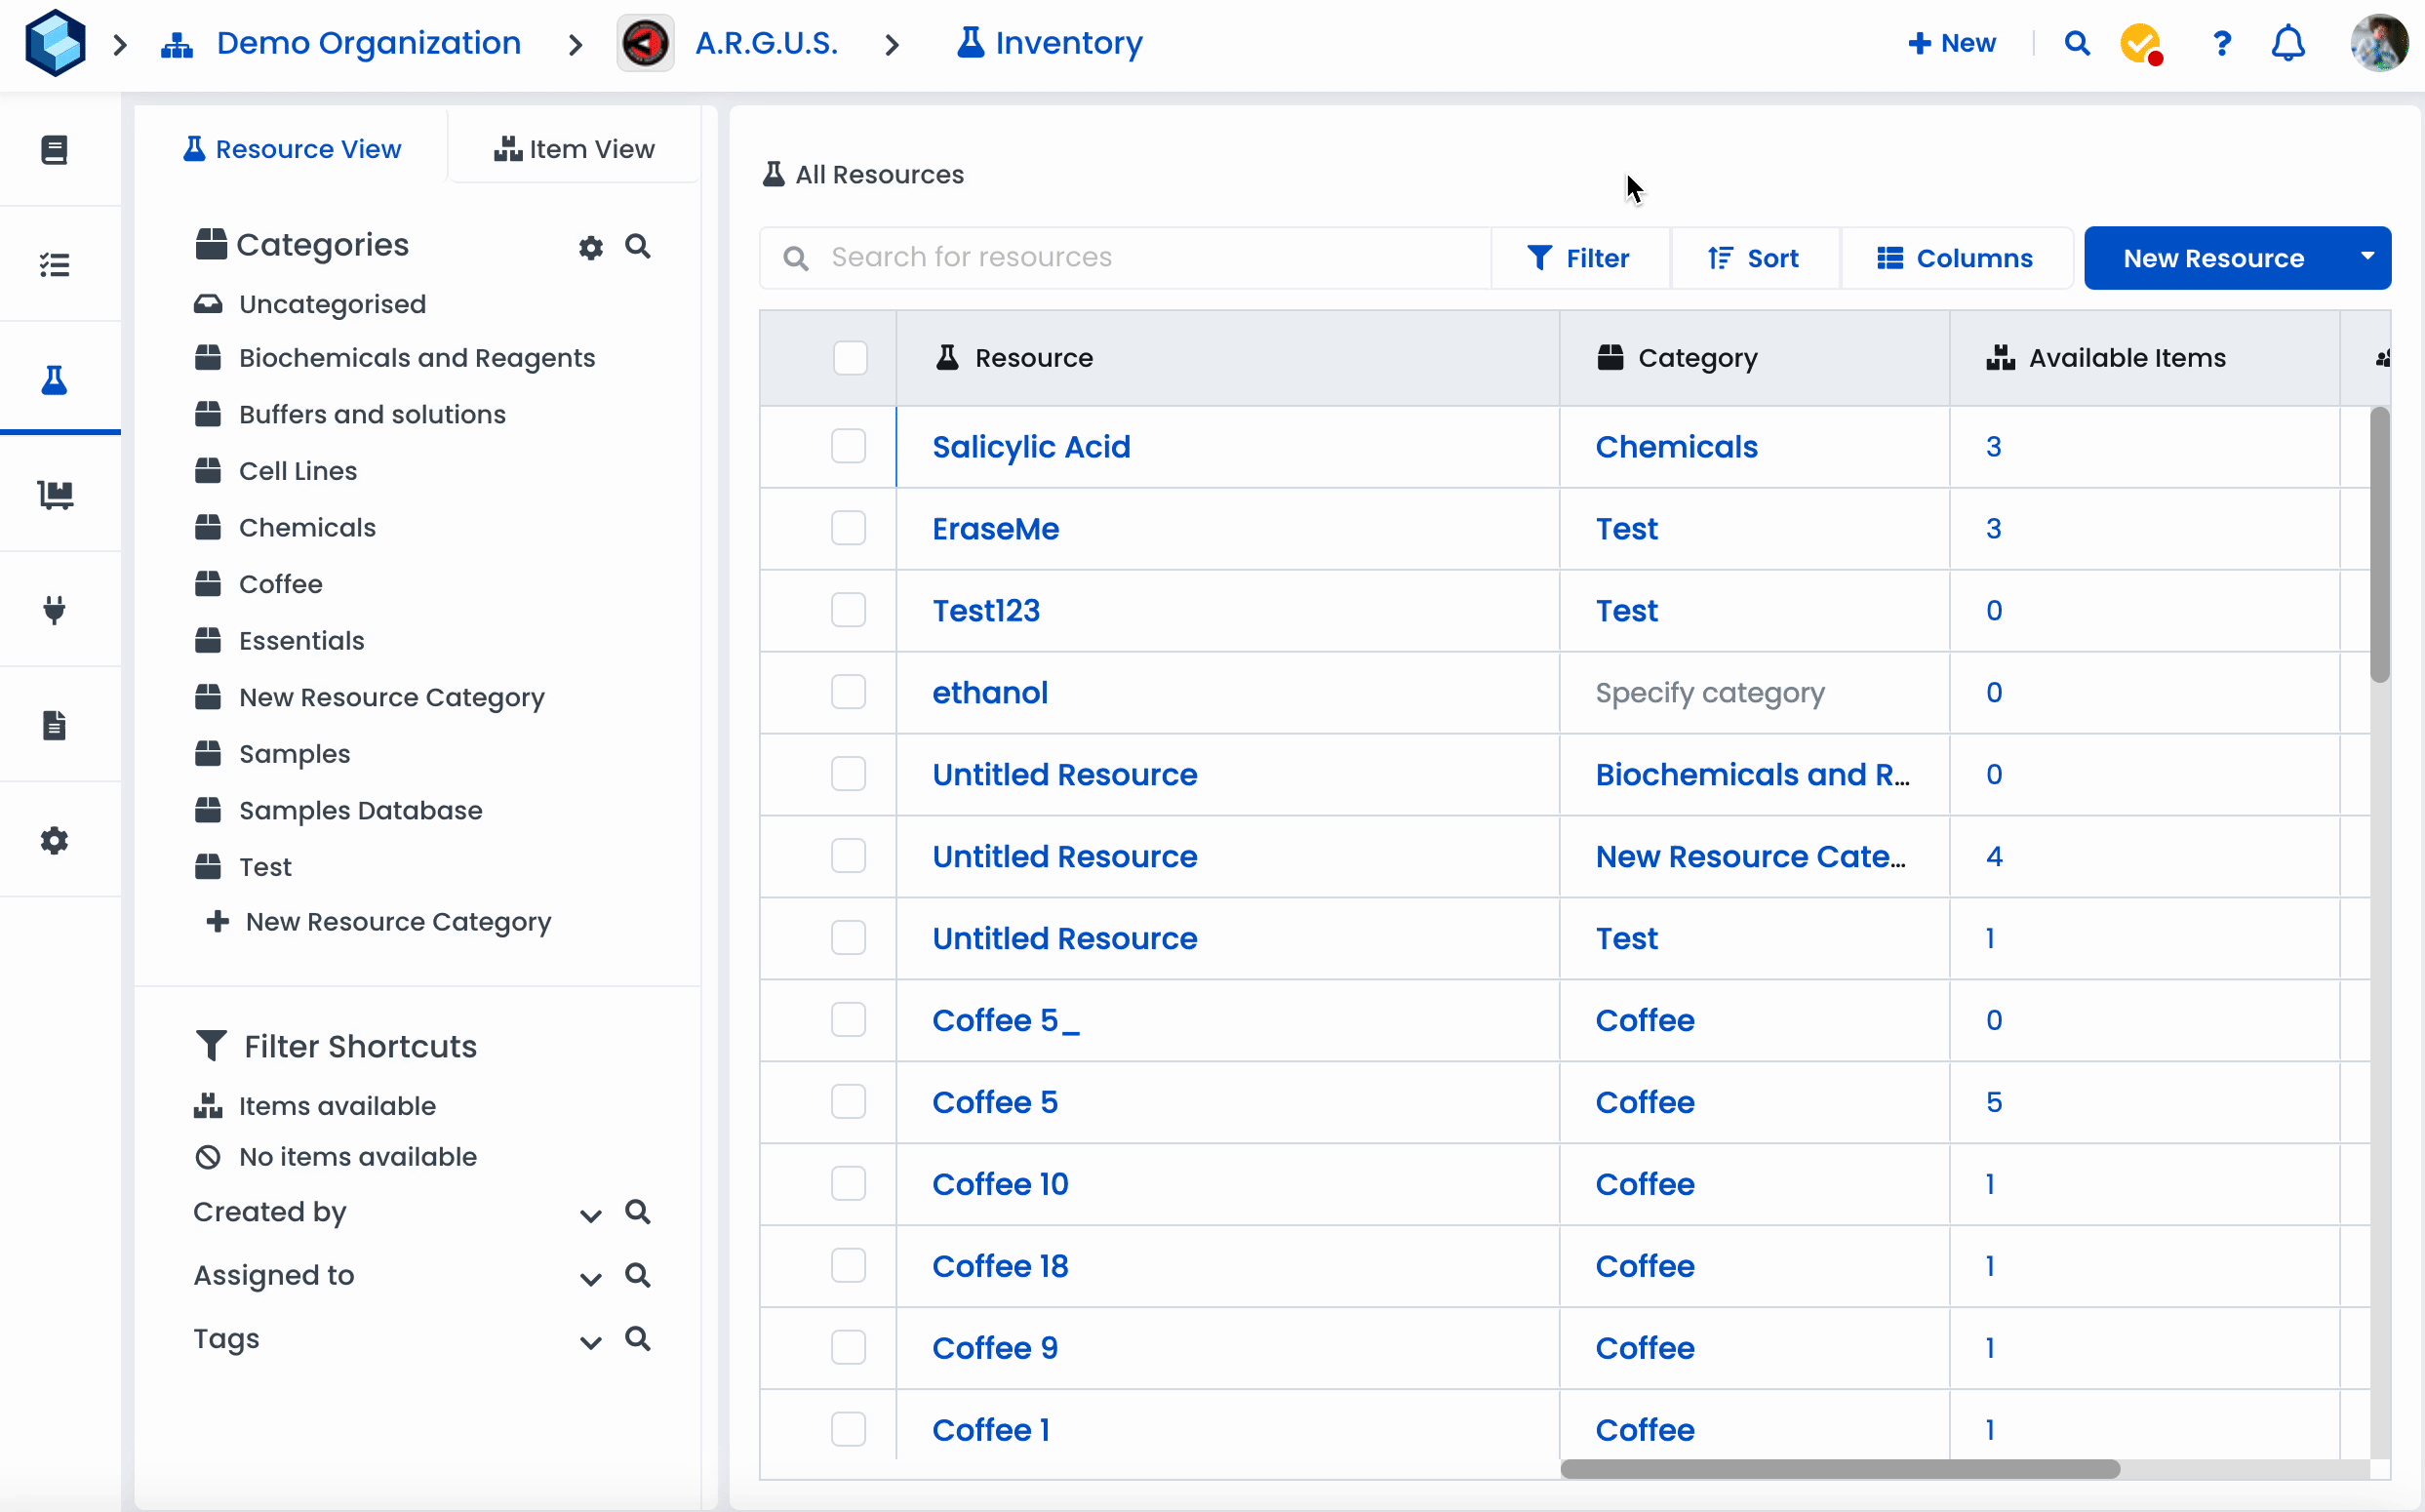Viewport: 2425px width, 1512px height.
Task: Switch to the Item View tab
Action: coord(574,149)
